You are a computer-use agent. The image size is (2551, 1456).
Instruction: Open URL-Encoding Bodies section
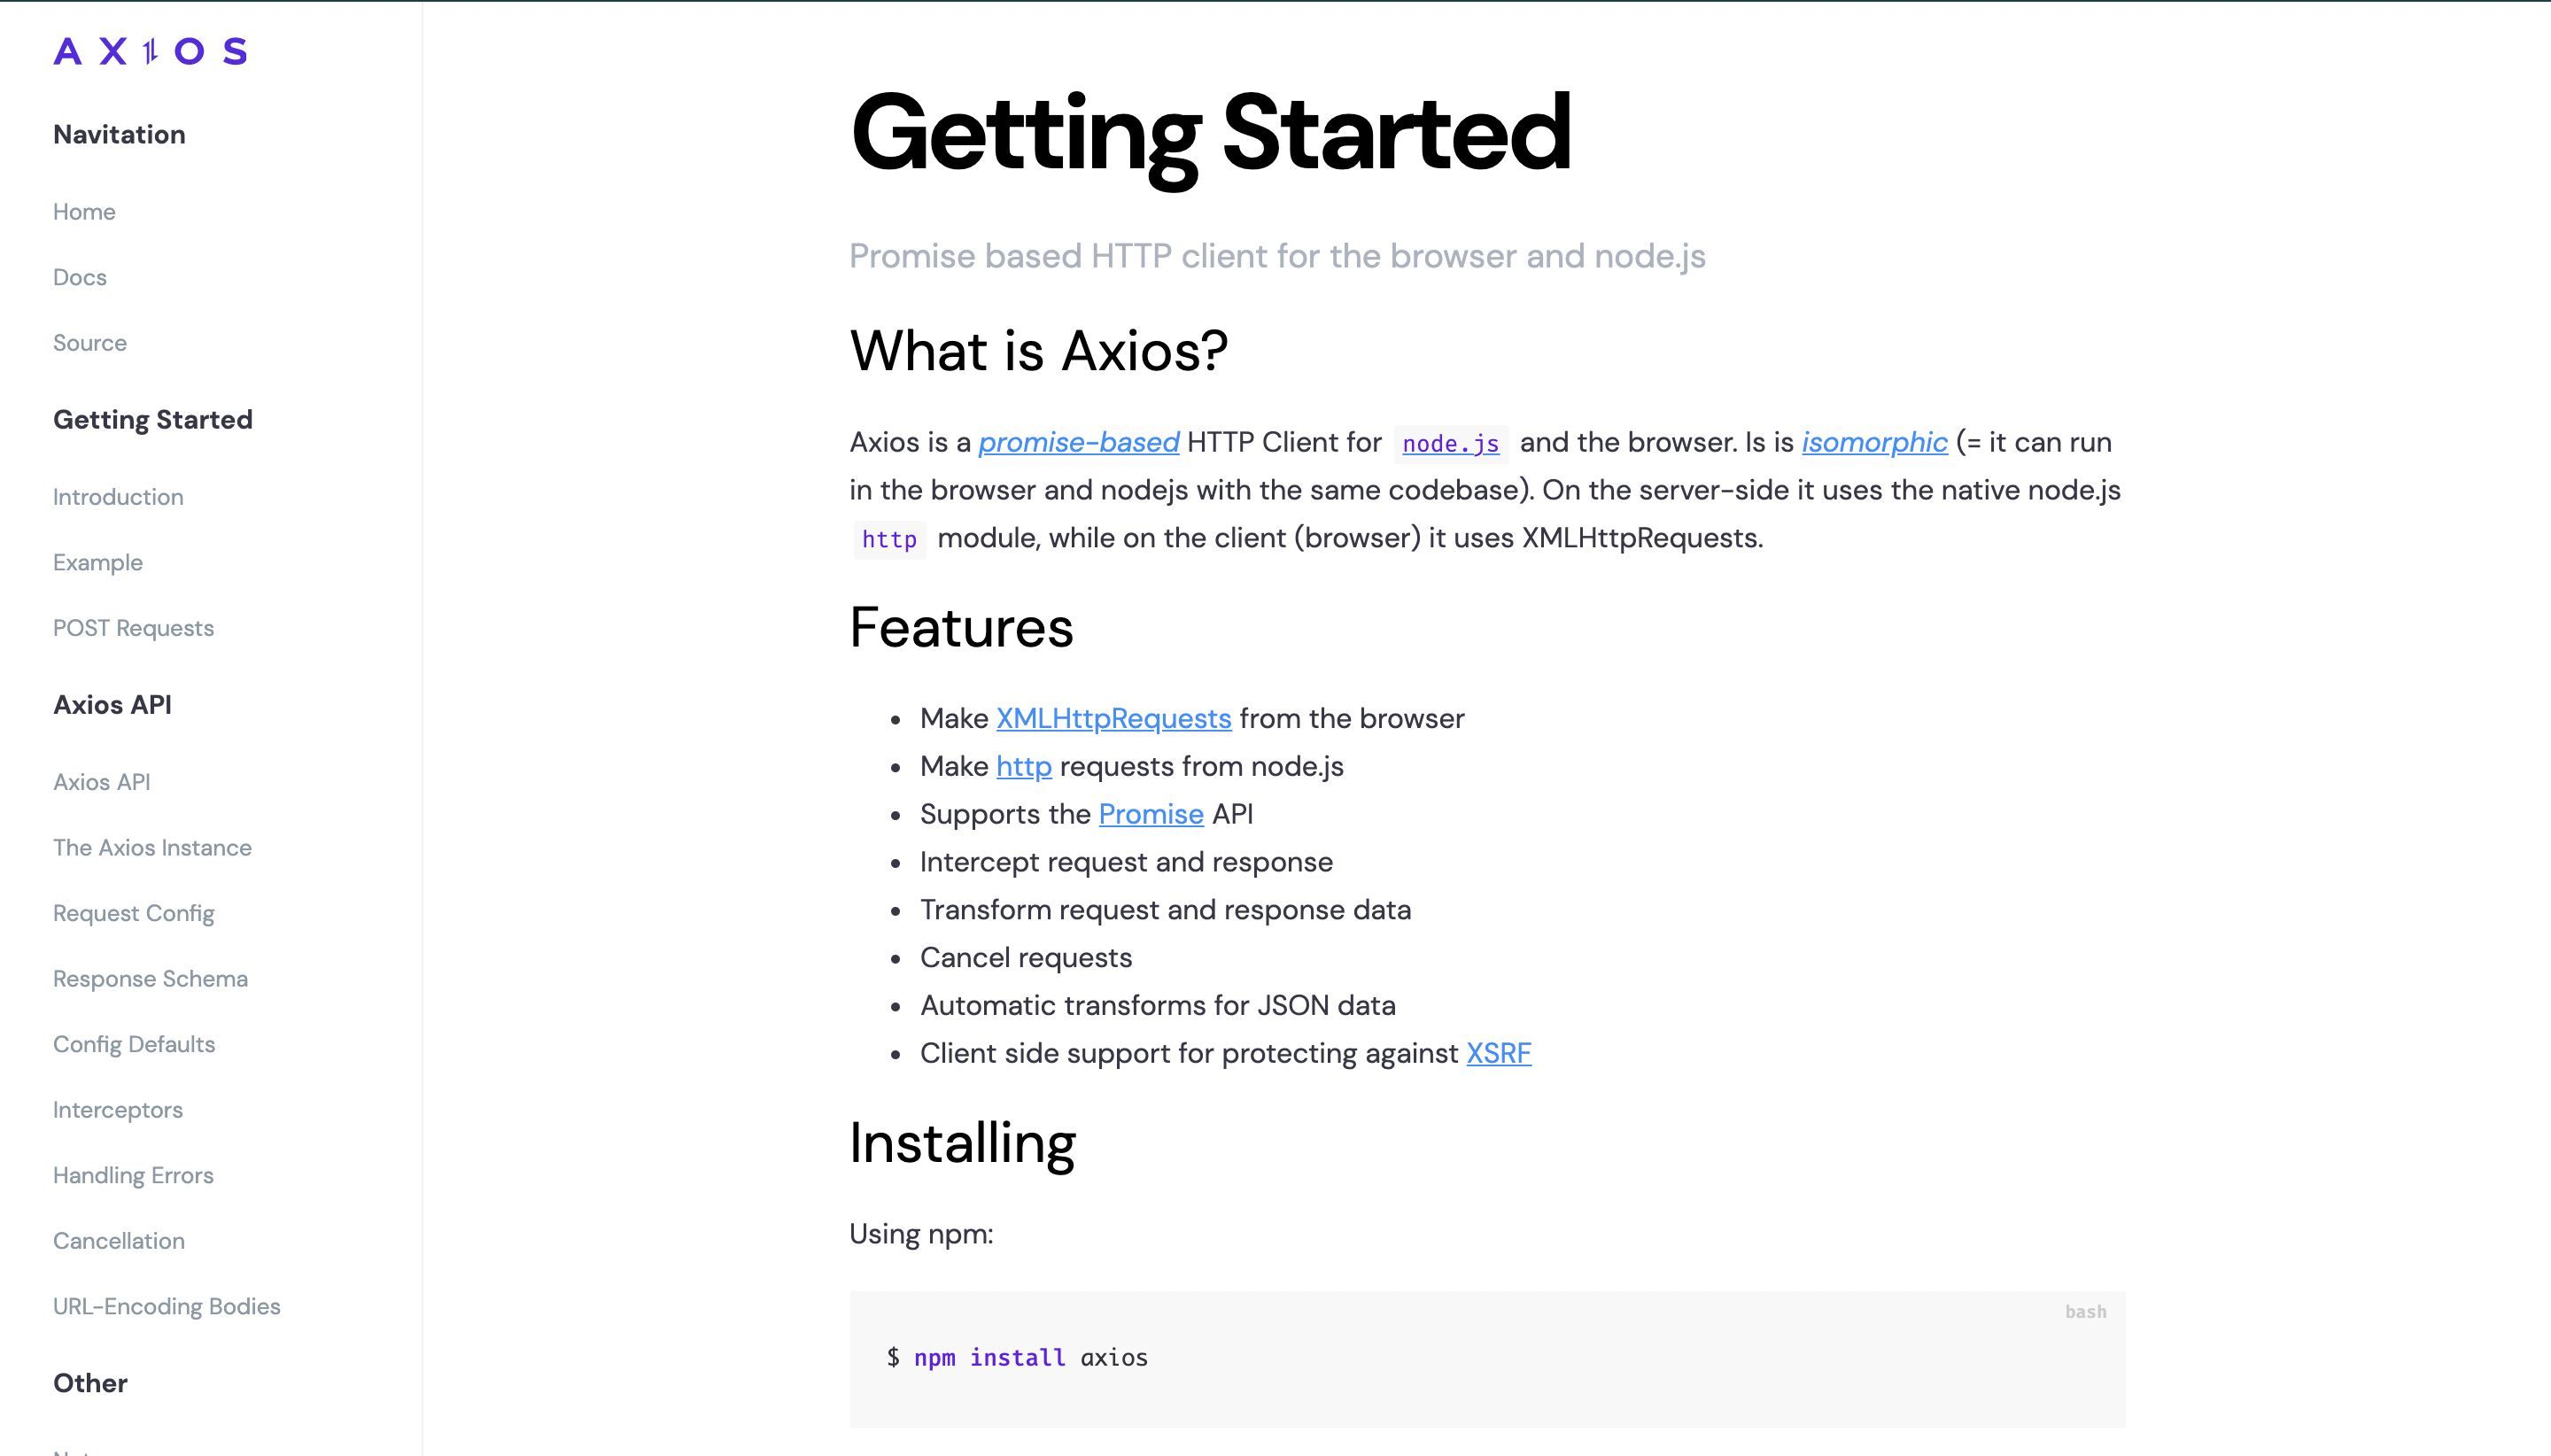point(167,1306)
